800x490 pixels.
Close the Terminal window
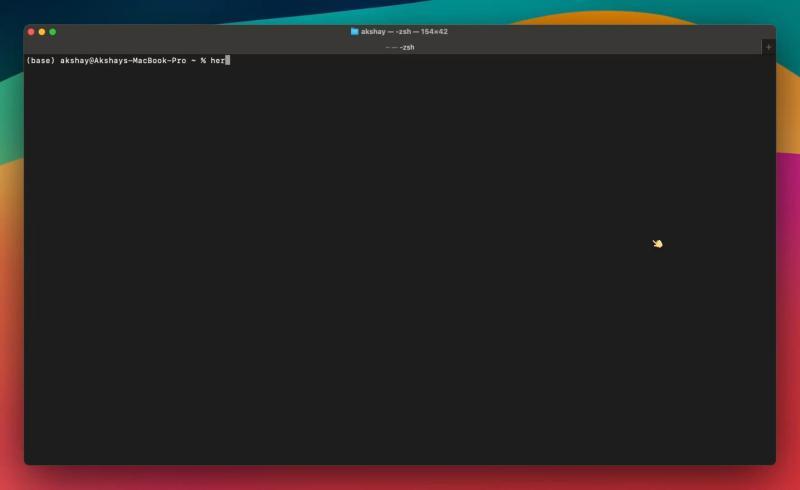point(31,32)
